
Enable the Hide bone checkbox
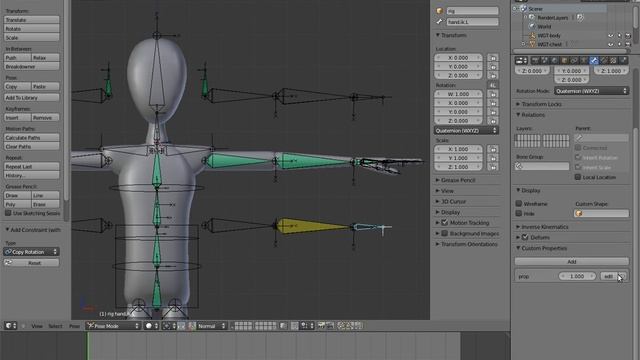tap(518, 213)
